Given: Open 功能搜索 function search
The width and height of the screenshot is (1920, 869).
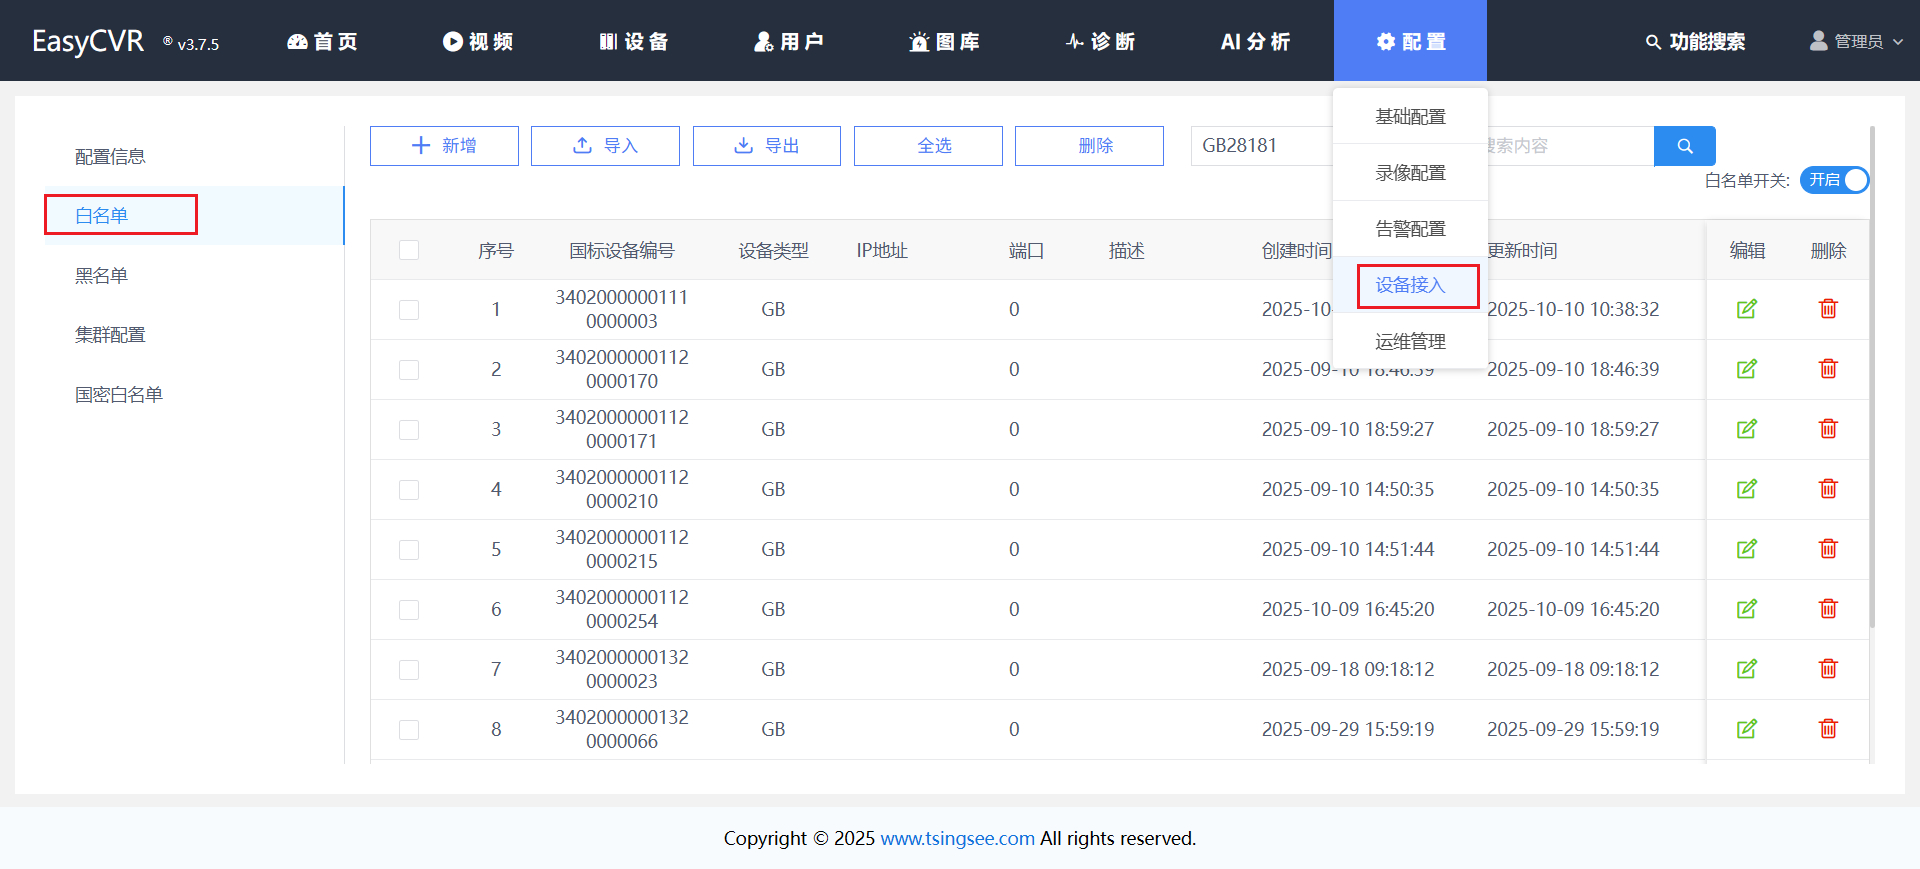Looking at the screenshot, I should click(x=1696, y=42).
